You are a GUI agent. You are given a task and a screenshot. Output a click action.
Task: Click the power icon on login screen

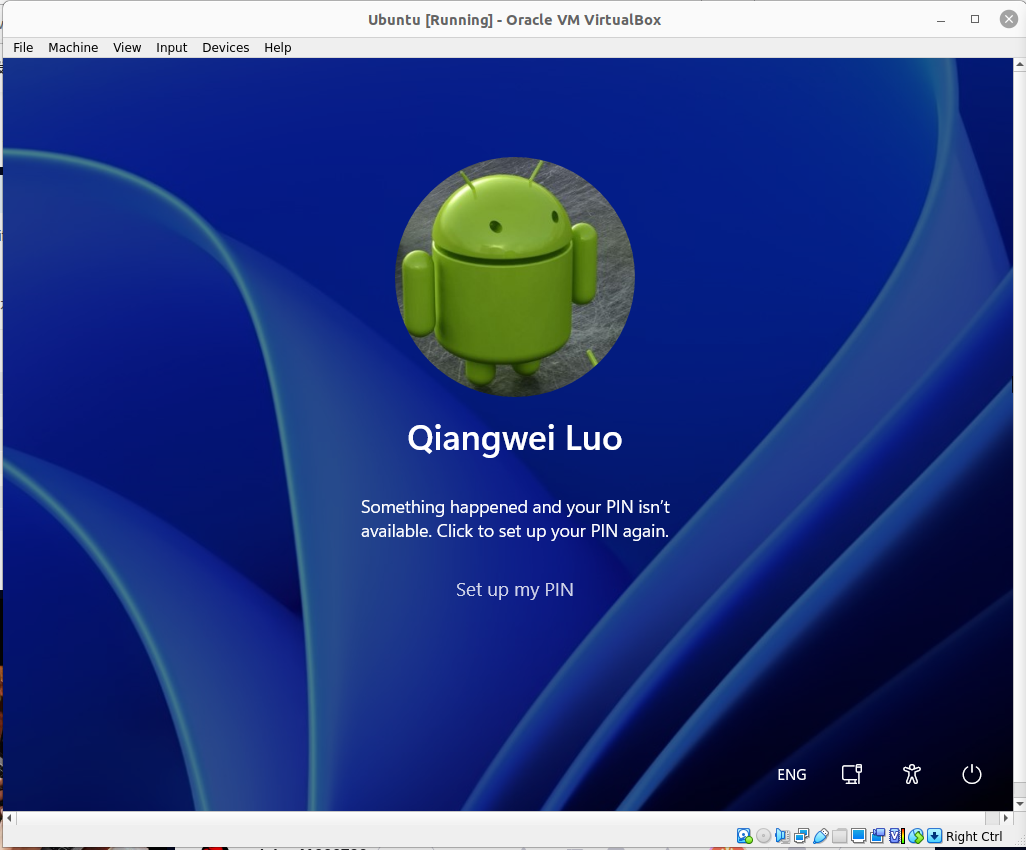(972, 774)
